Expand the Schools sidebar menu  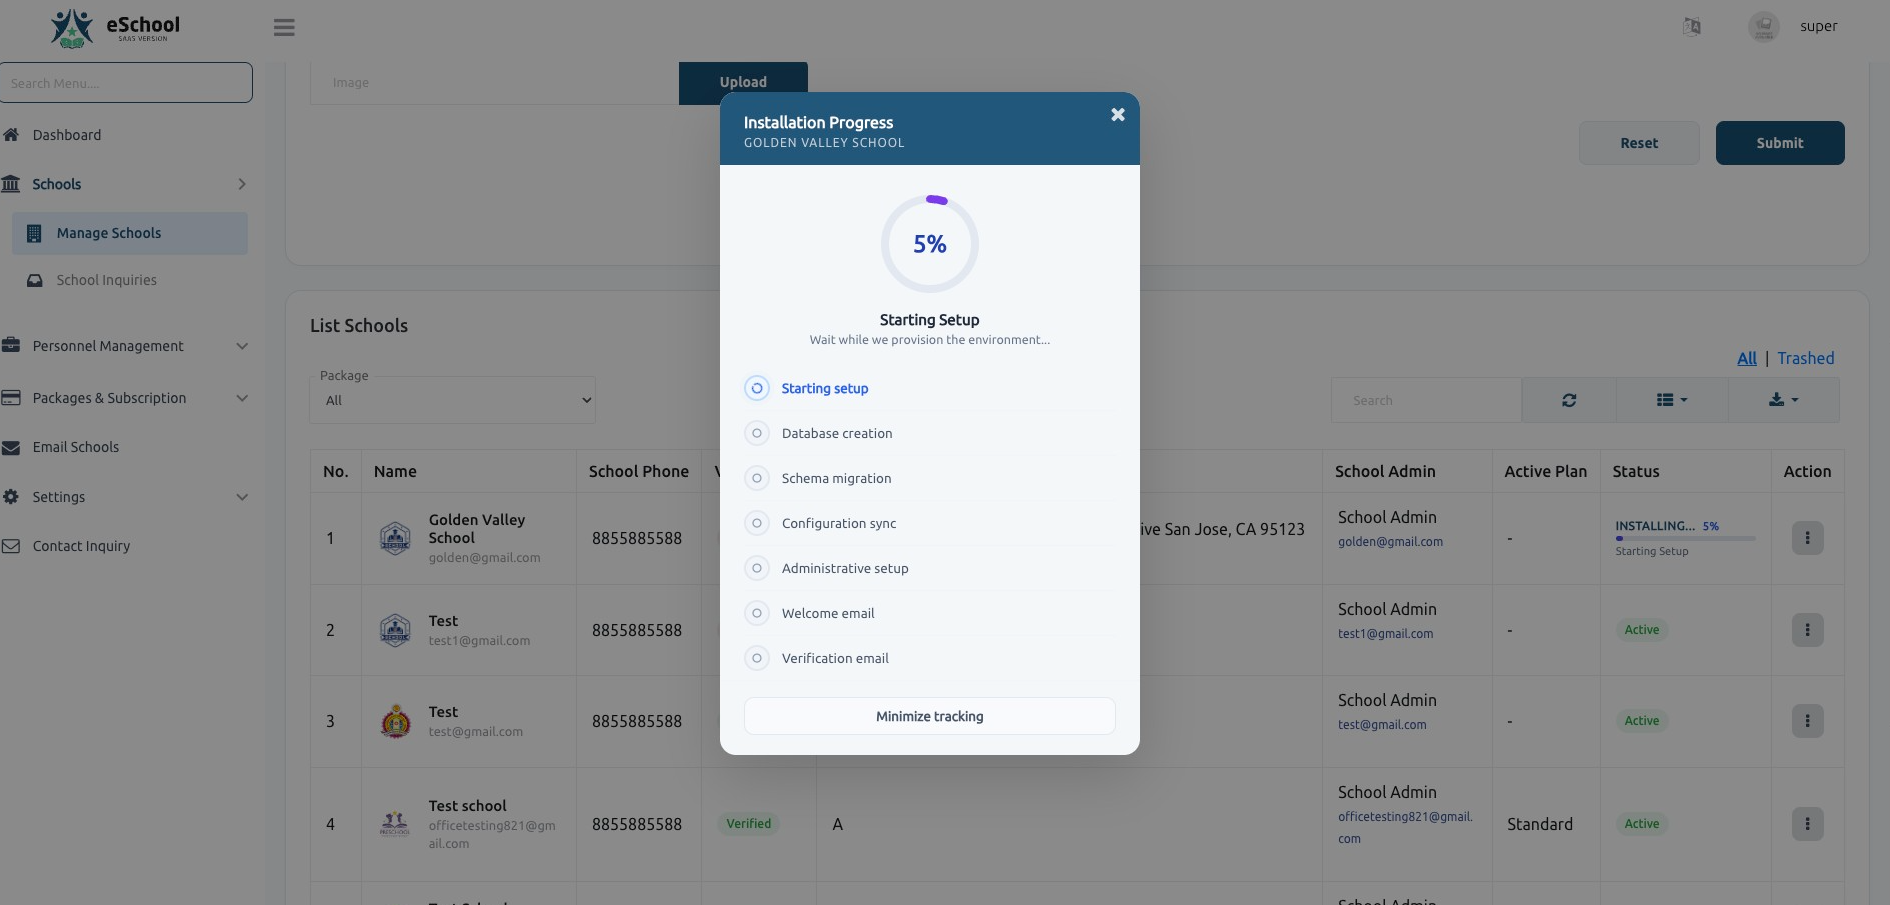pos(242,184)
